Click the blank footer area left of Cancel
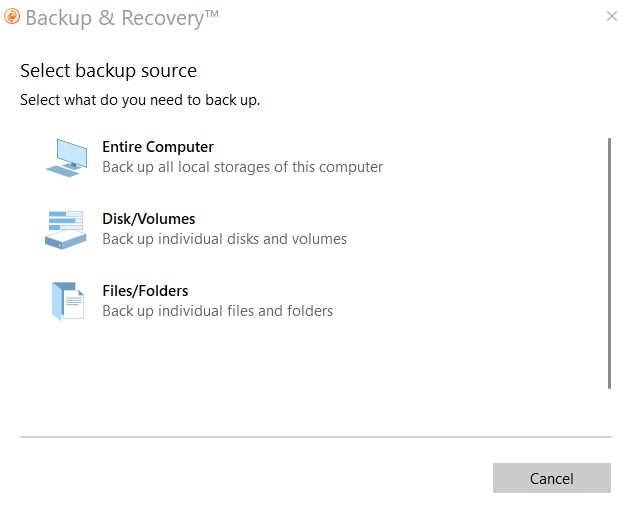The height and width of the screenshot is (515, 631). (x=250, y=478)
